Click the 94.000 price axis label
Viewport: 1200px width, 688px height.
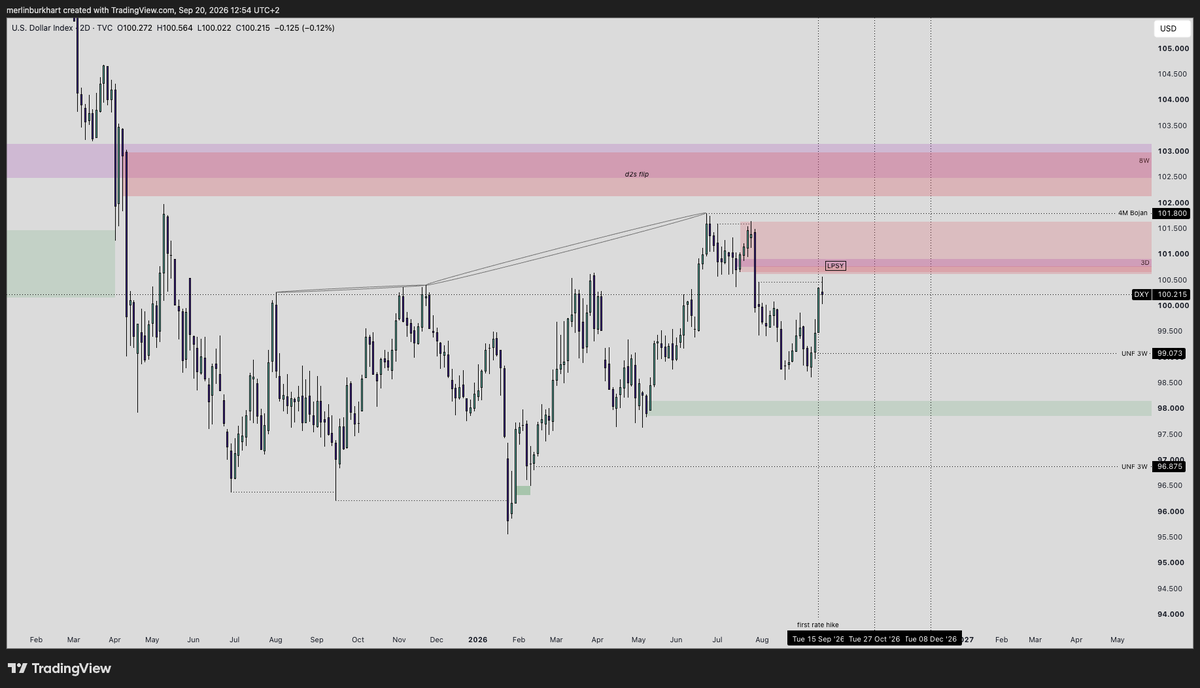coord(1173,614)
